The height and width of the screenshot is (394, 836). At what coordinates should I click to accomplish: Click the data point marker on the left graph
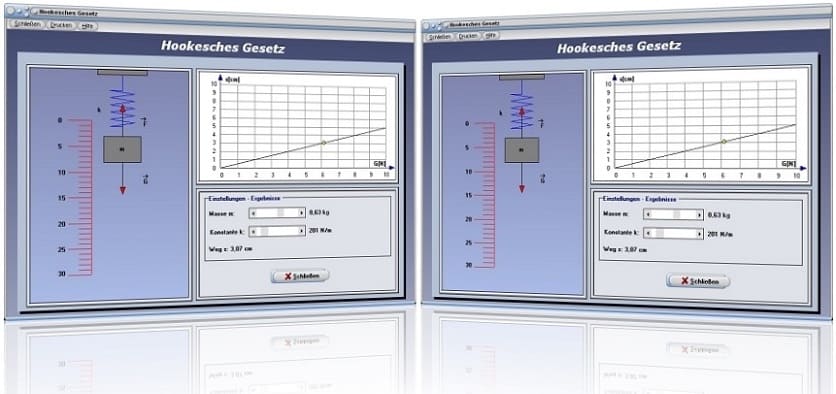point(323,142)
